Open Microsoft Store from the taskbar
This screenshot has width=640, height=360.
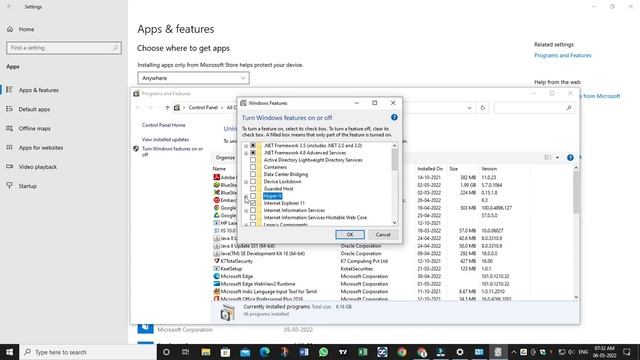[x=225, y=352]
